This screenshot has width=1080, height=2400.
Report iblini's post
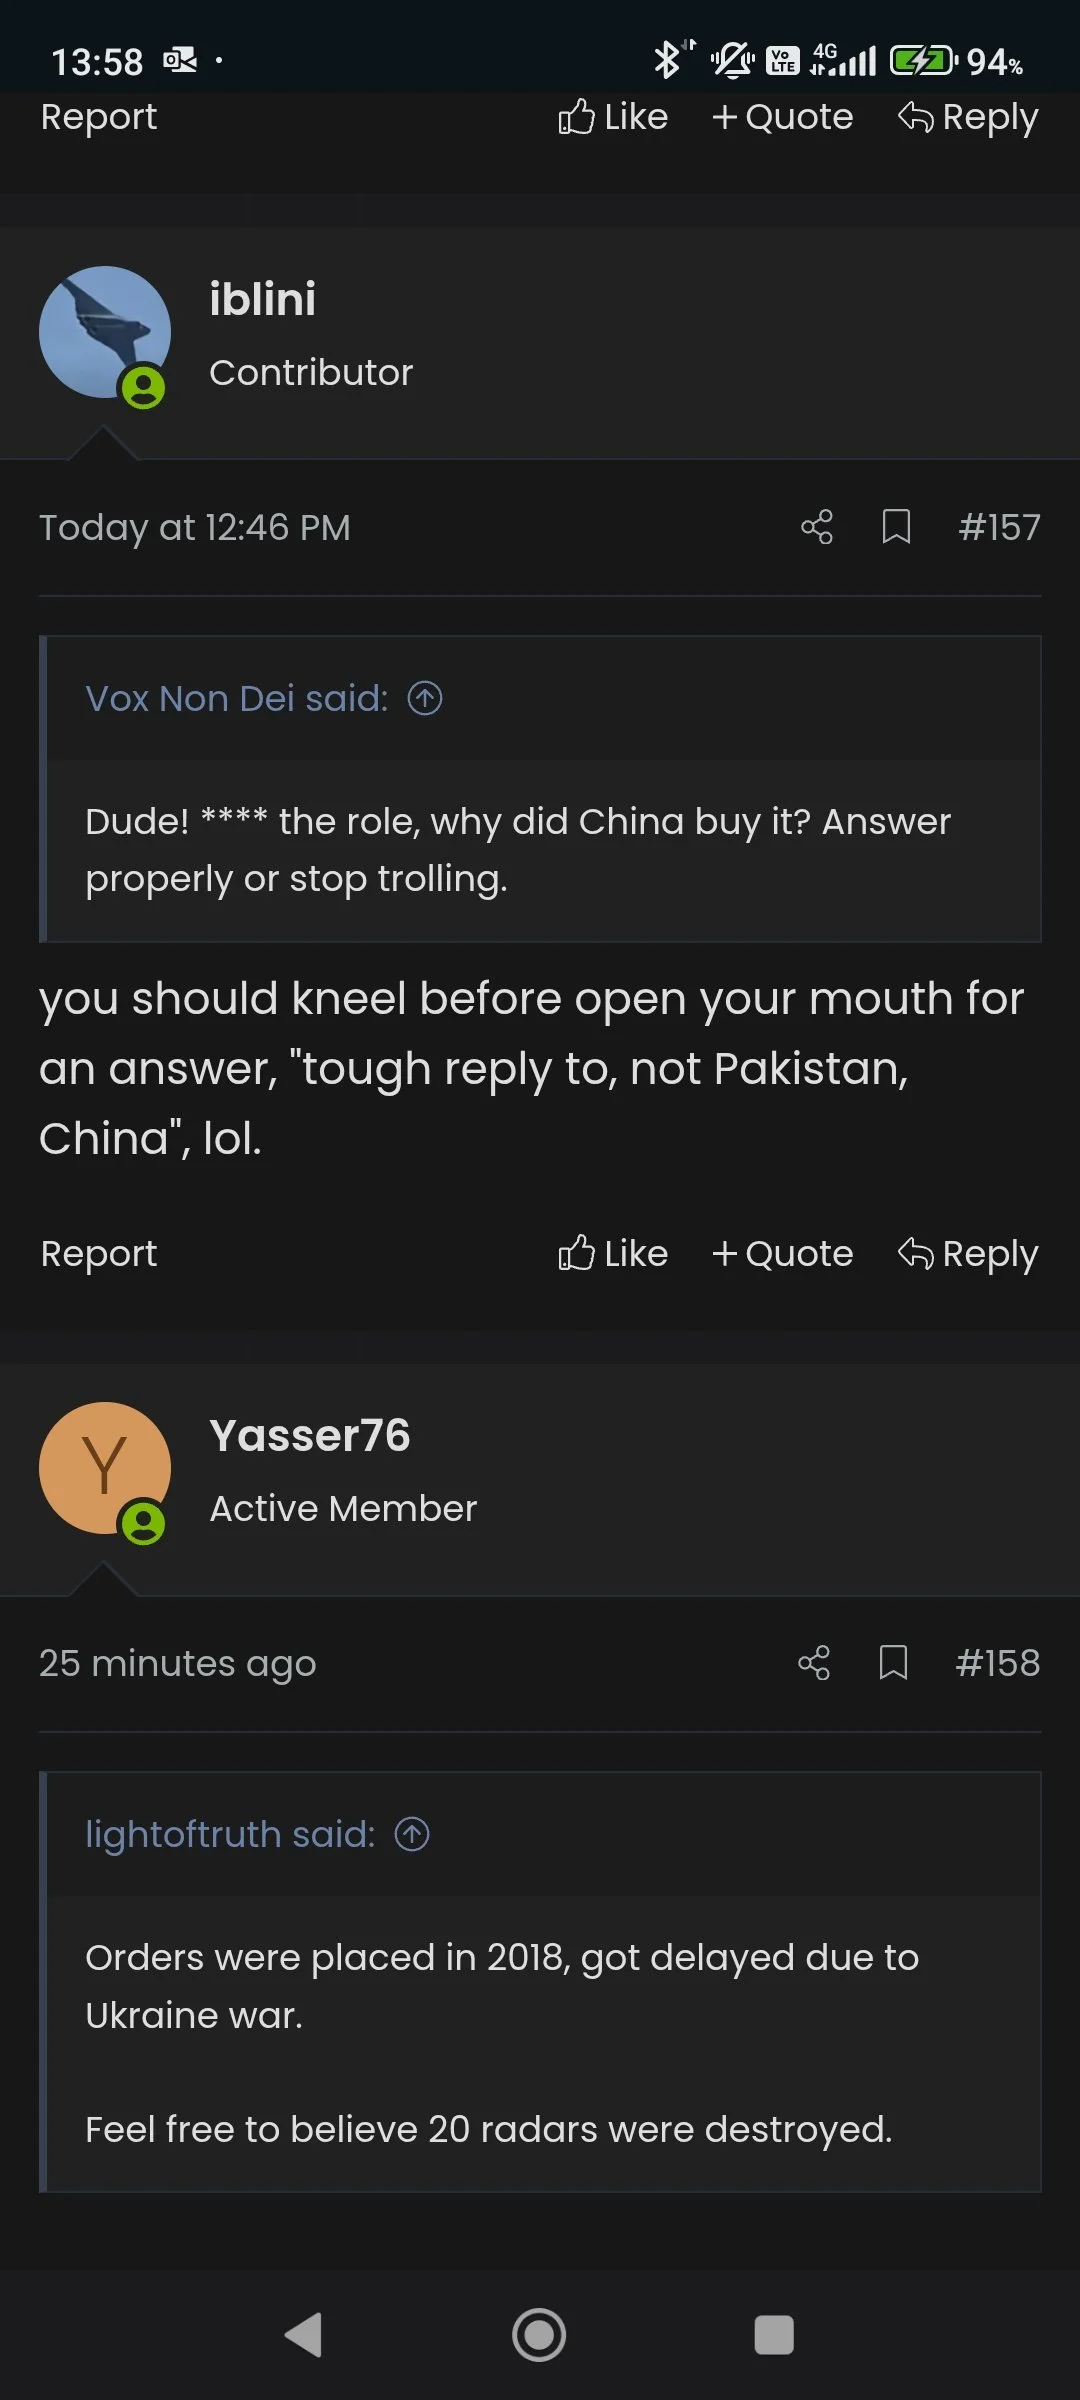coord(98,1254)
